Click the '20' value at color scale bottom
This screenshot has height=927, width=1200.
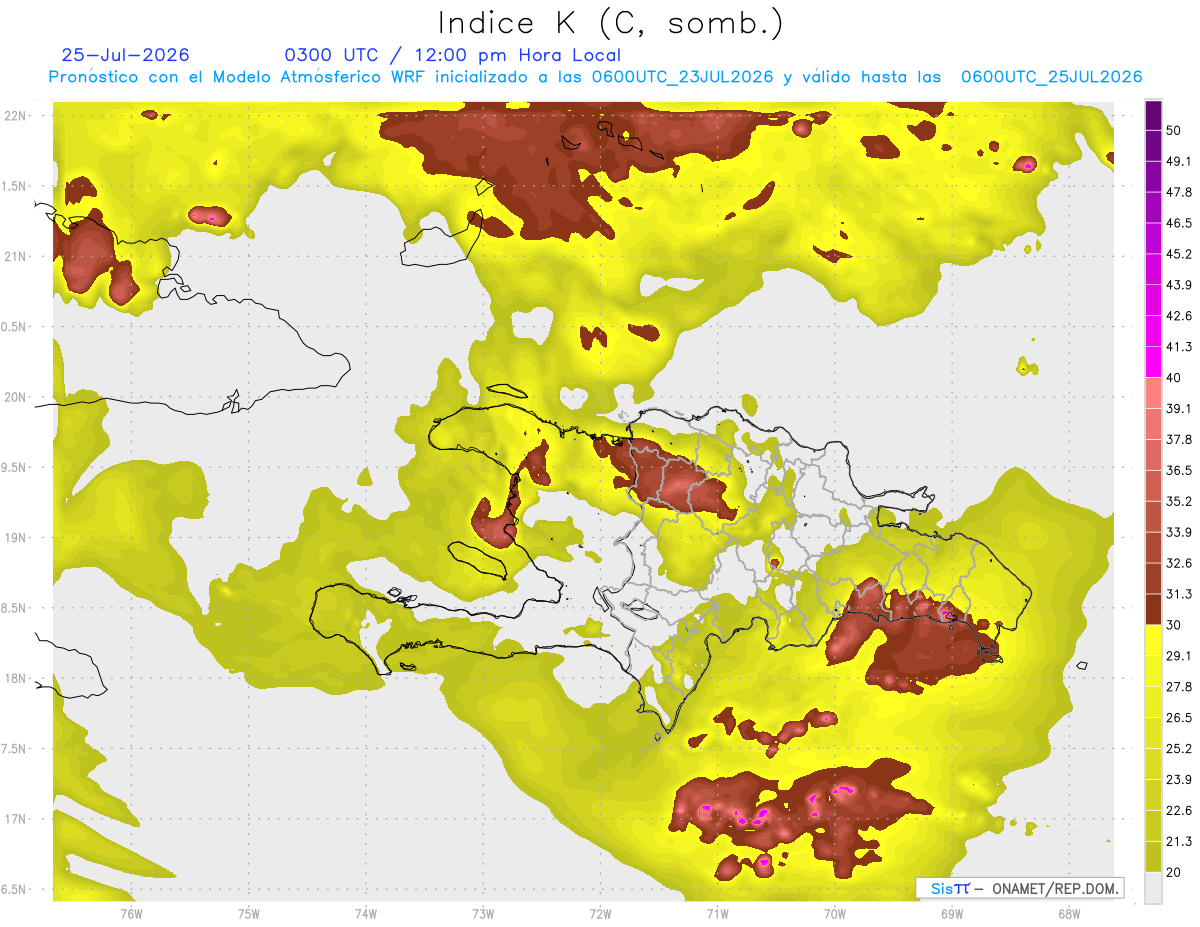(x=1174, y=872)
